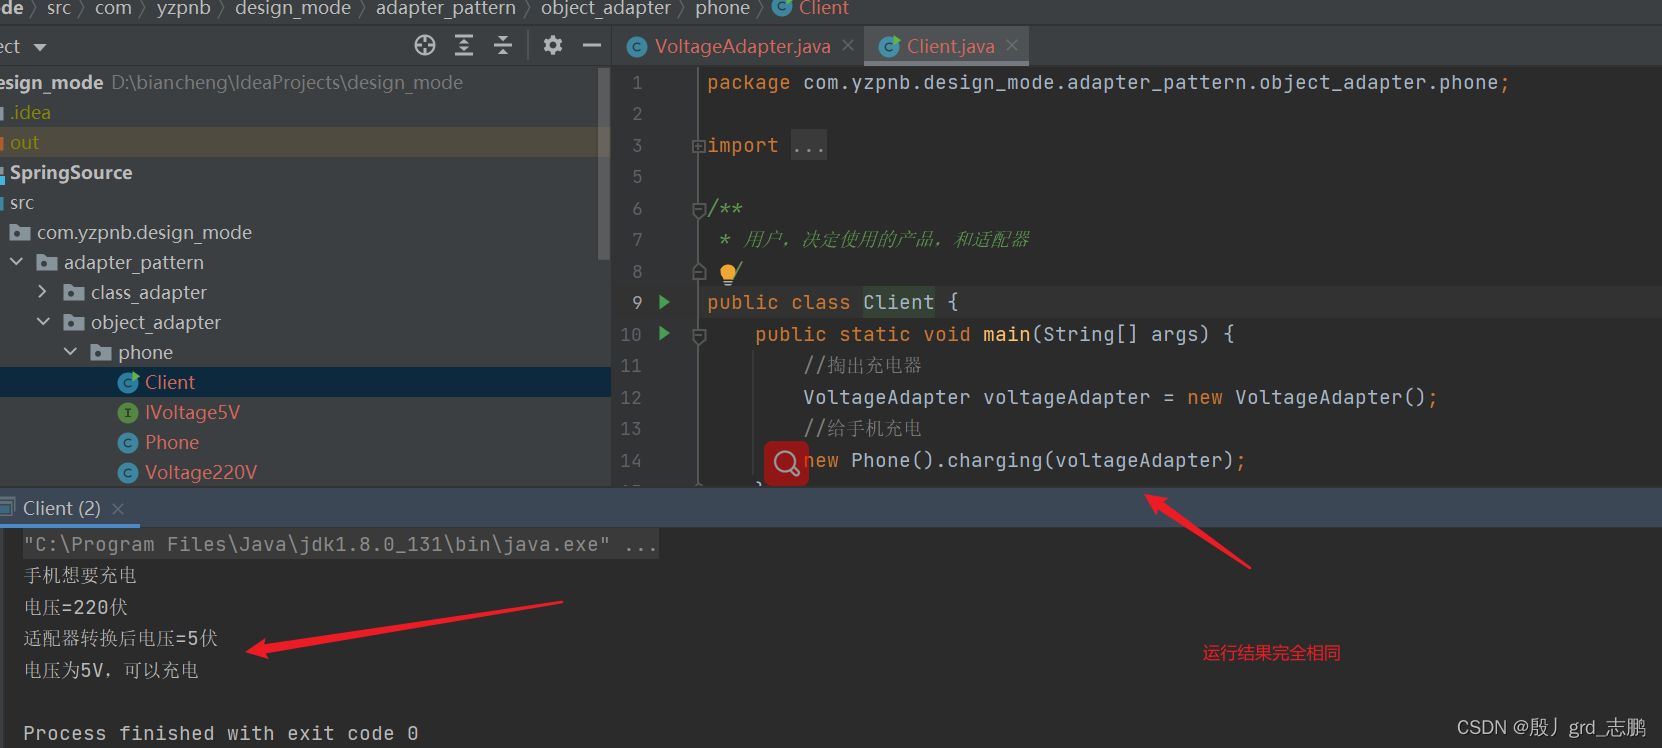The image size is (1662, 748).
Task: Click console line '电压=220伏'
Action: click(76, 607)
